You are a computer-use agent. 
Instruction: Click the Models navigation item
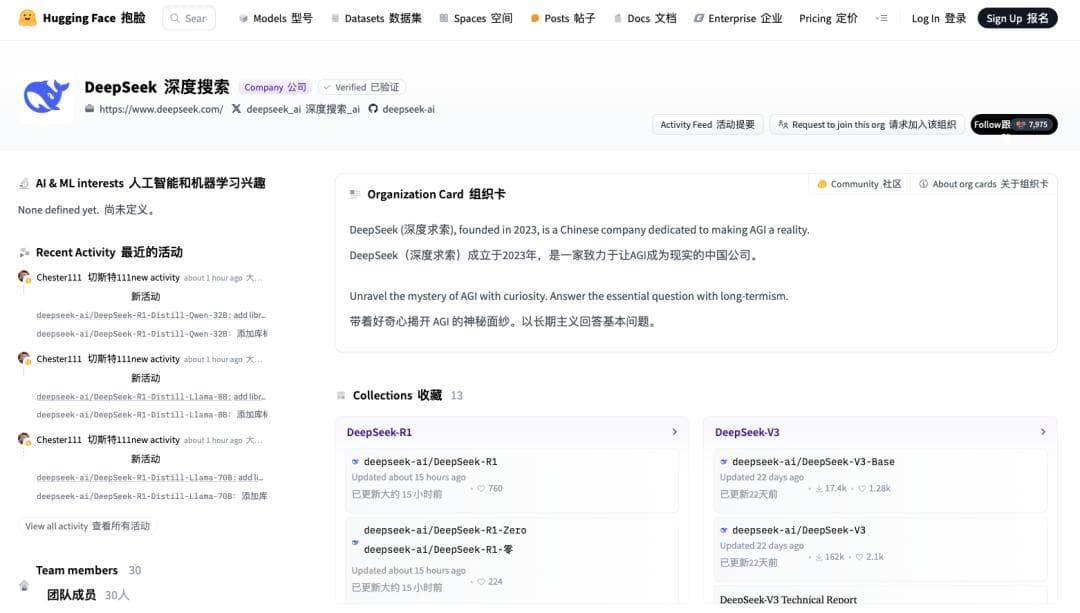[x=275, y=18]
